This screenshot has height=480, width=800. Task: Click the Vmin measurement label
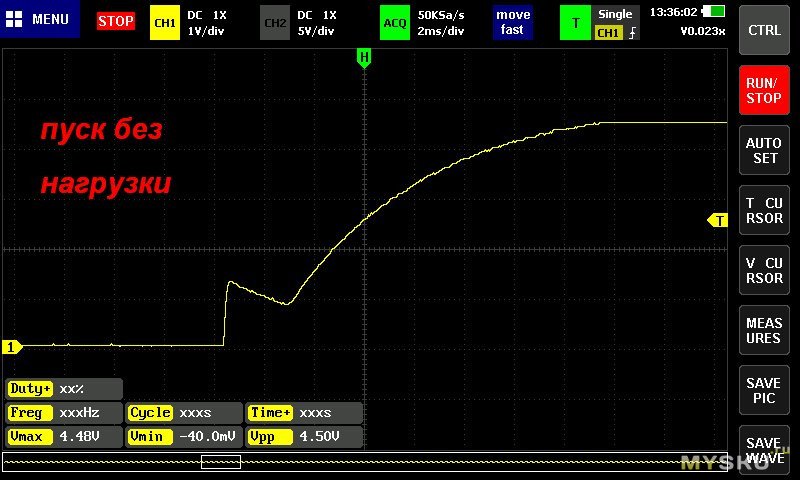click(x=150, y=437)
